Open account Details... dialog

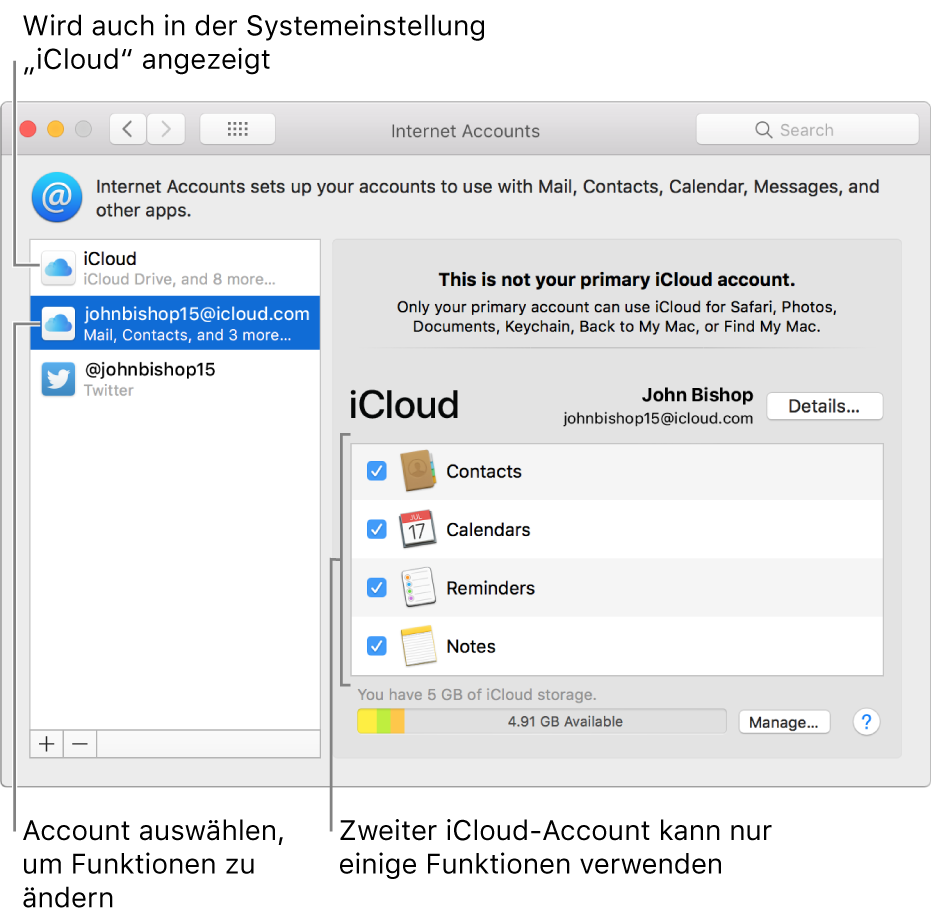pyautogui.click(x=824, y=406)
